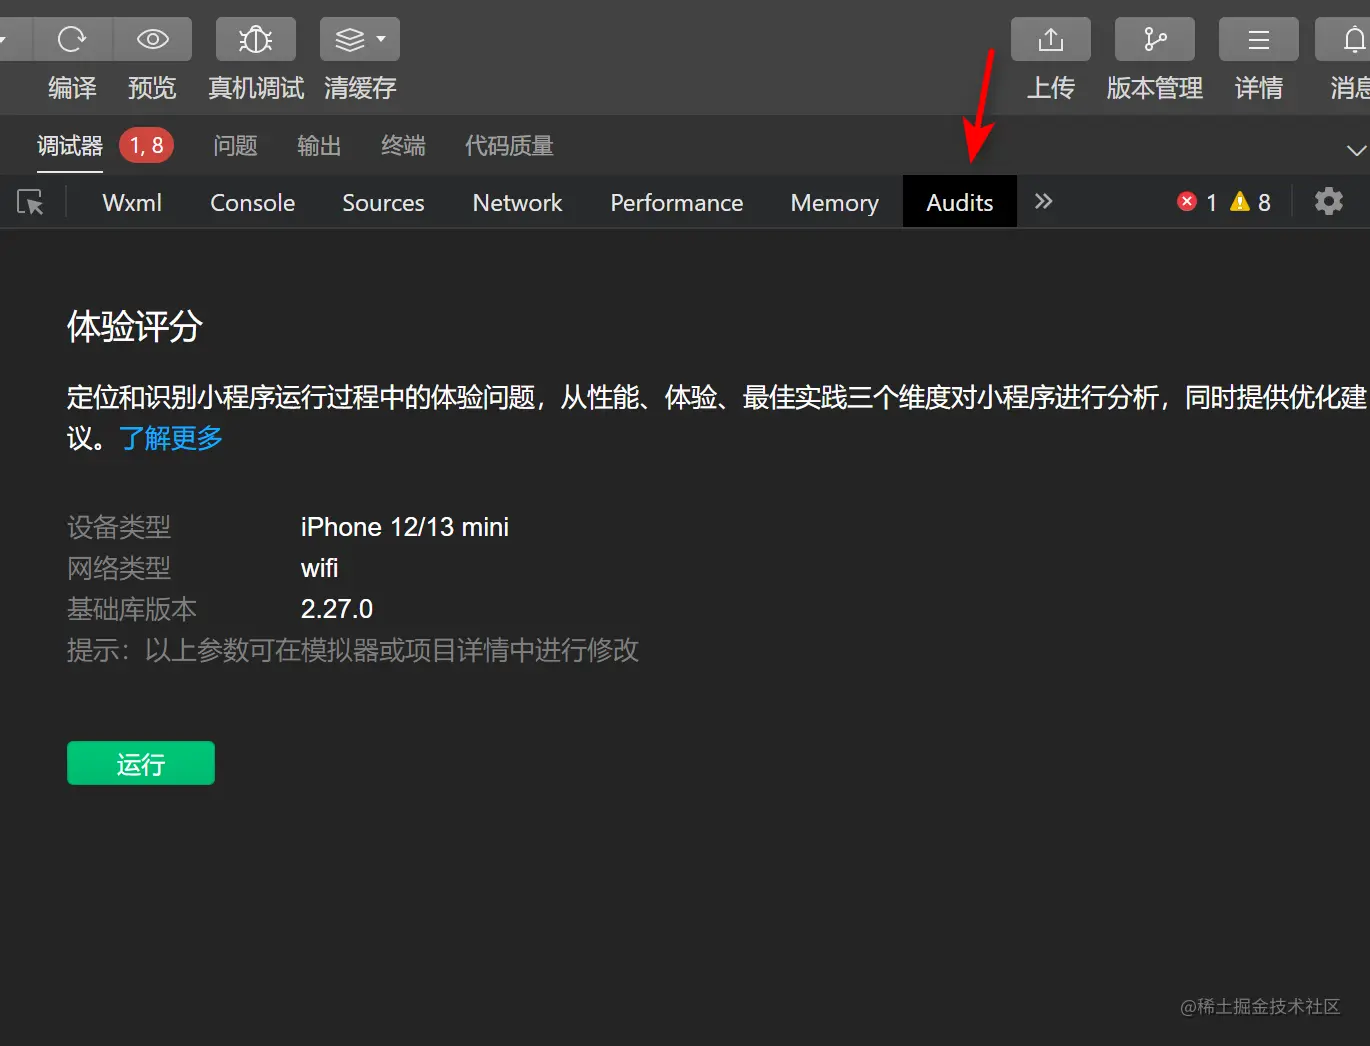Open the Console tab

[x=252, y=202]
